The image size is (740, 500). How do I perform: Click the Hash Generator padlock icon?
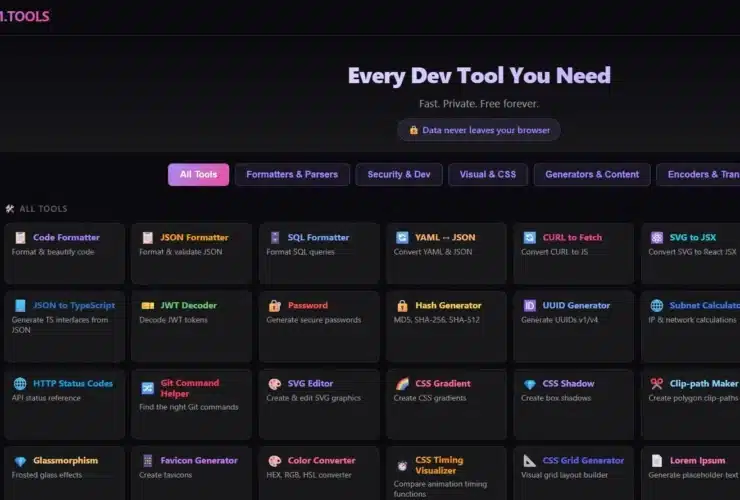[402, 305]
